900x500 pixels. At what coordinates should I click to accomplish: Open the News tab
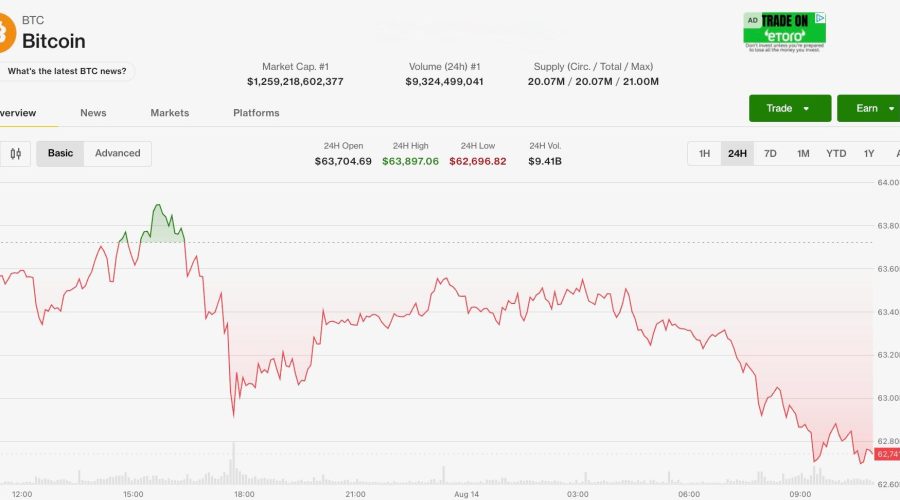pyautogui.click(x=93, y=113)
